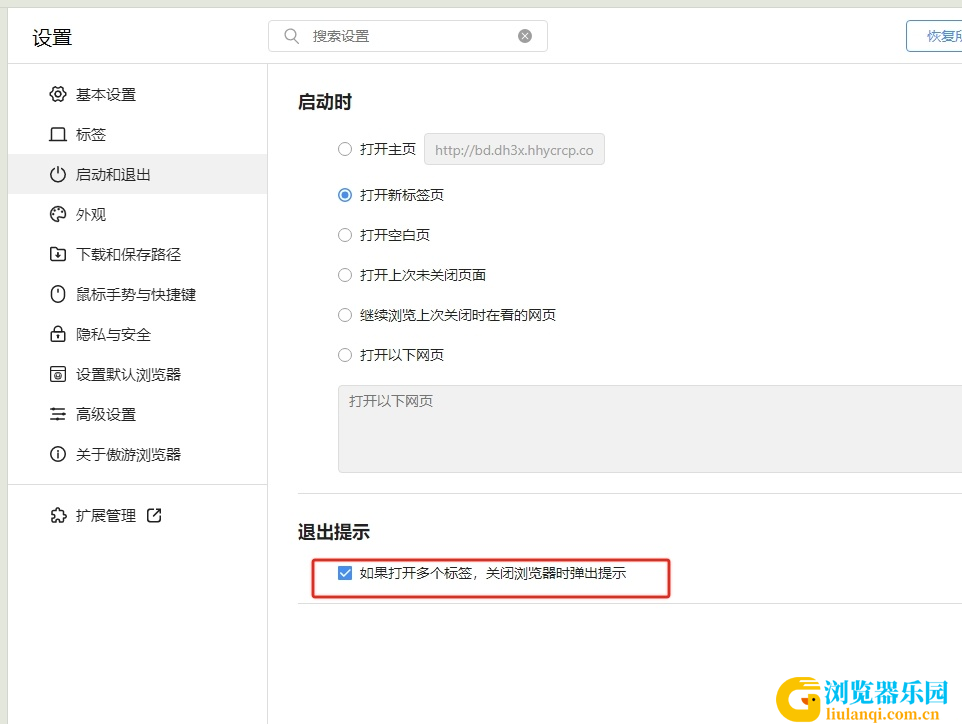Uncheck 如果打开多个标签 exit prompt checkbox

click(345, 573)
